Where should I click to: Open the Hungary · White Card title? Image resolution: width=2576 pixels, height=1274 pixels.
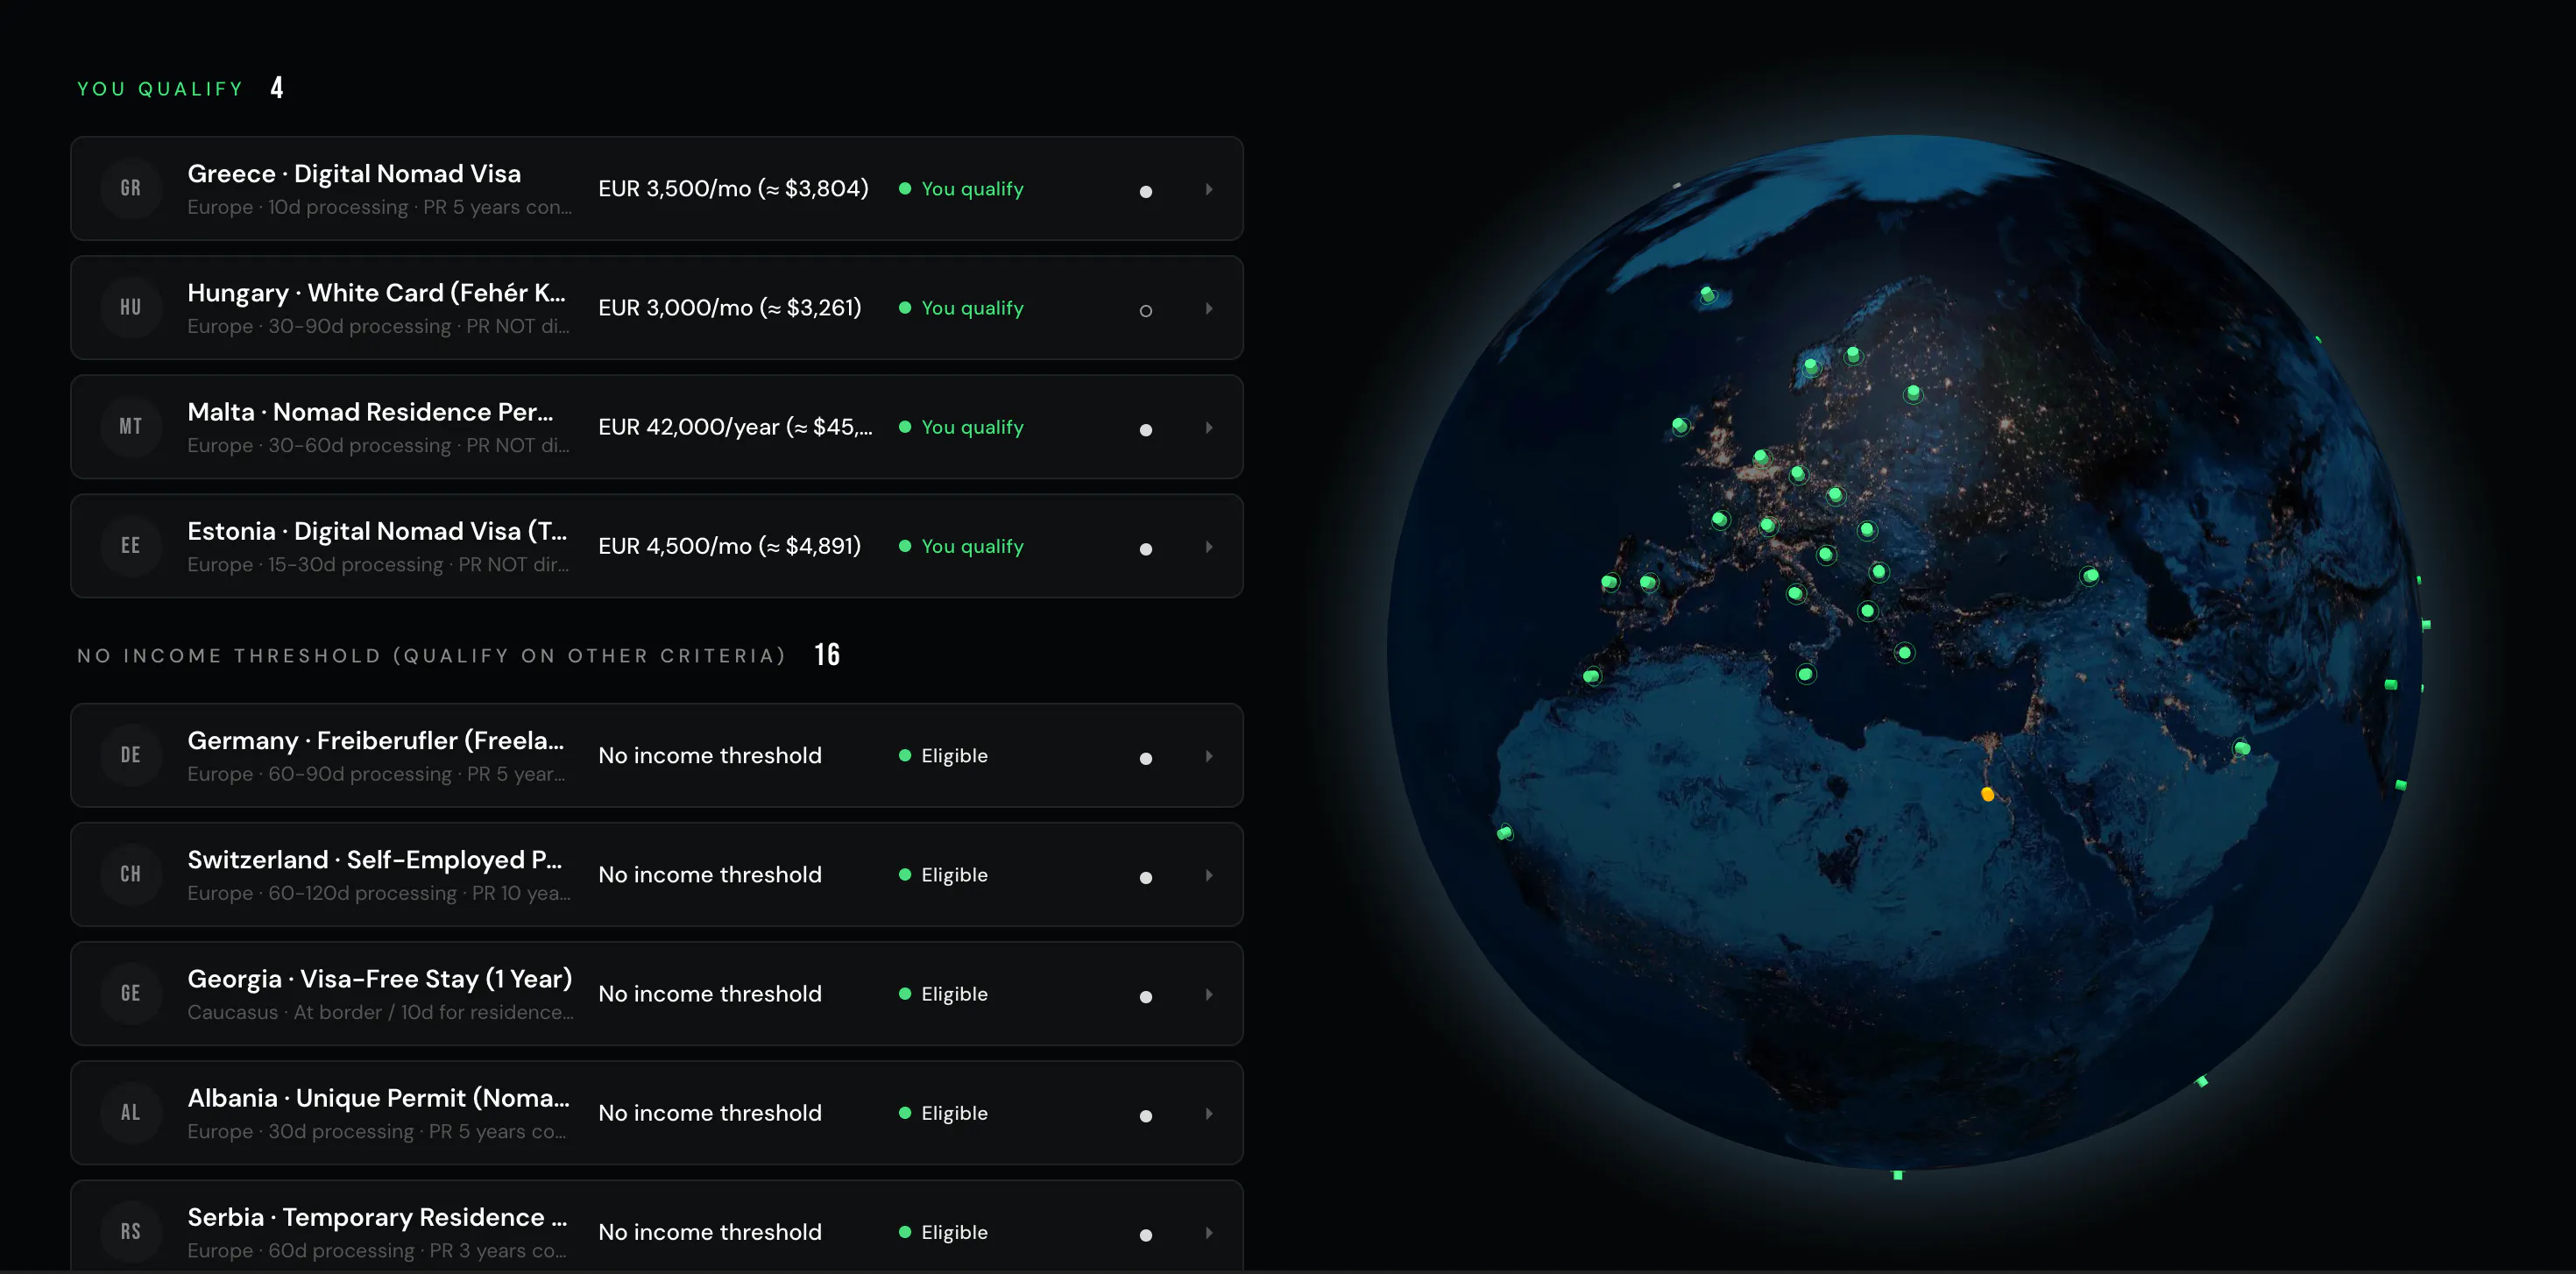click(x=377, y=293)
